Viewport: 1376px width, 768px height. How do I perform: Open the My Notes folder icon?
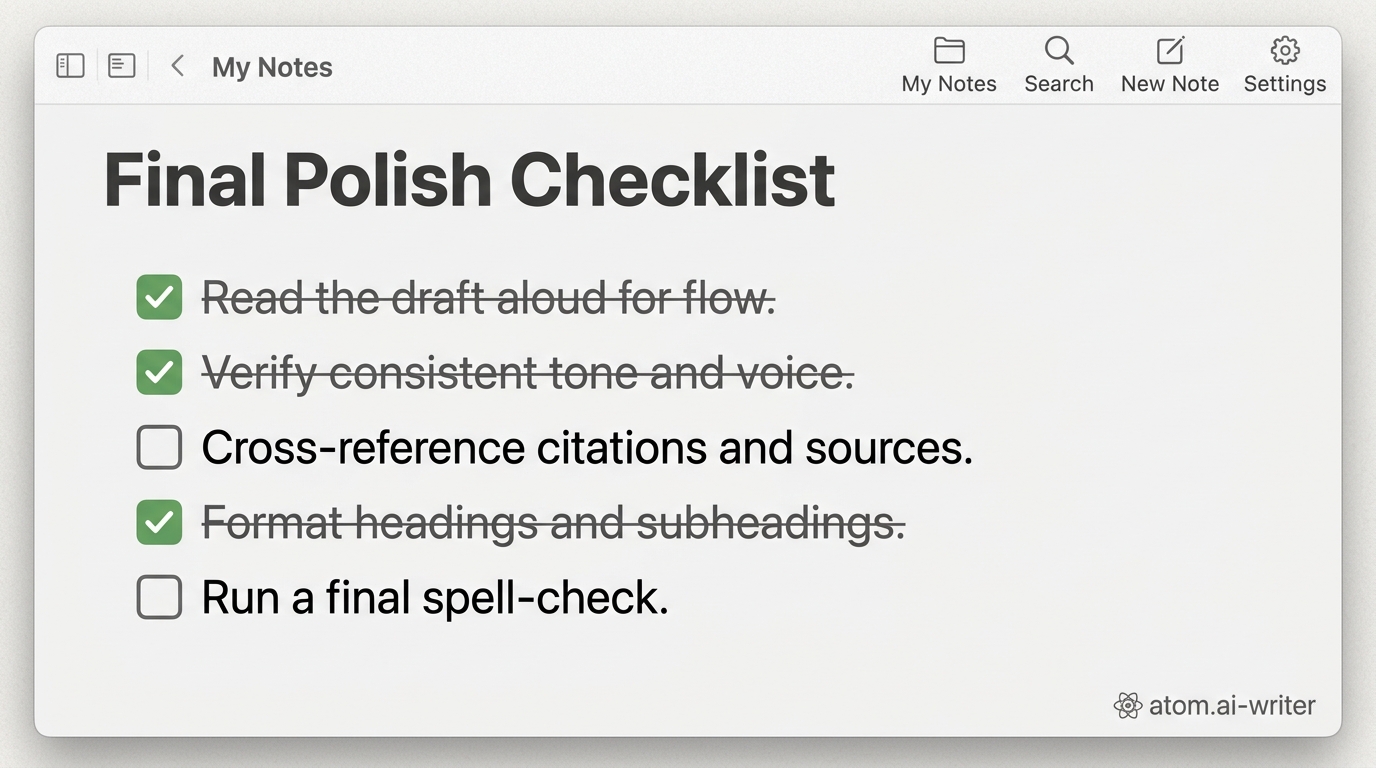click(x=948, y=51)
